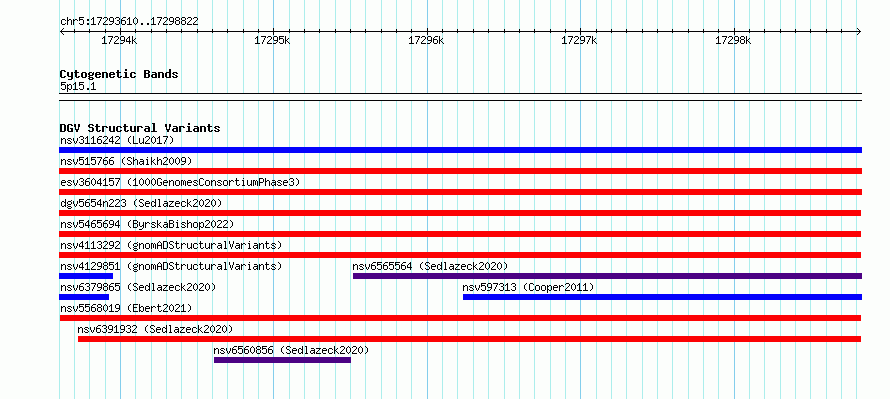This screenshot has height=399, width=890.
Task: Open nsv6379865 (Sedlazeck2020) label
Action: pyautogui.click(x=138, y=287)
